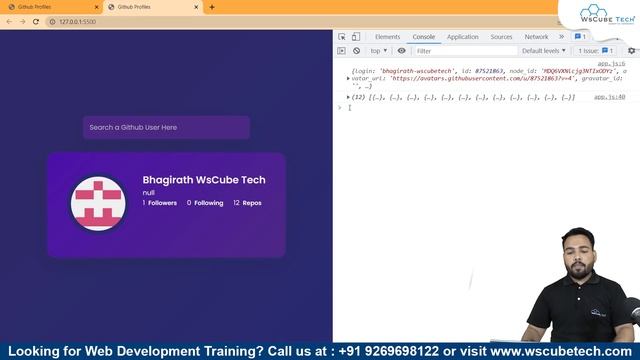640x360 pixels.
Task: Close the second Github Profiles tab
Action: pyautogui.click(x=196, y=7)
